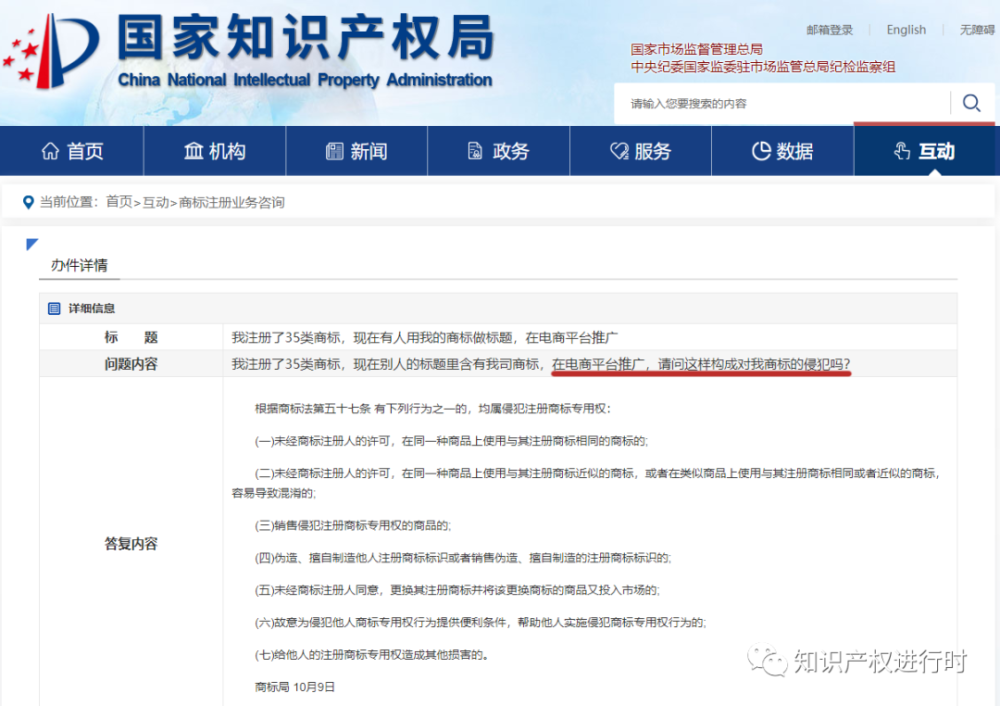The image size is (1000, 706).
Task: Switch to English site version
Action: (x=906, y=30)
